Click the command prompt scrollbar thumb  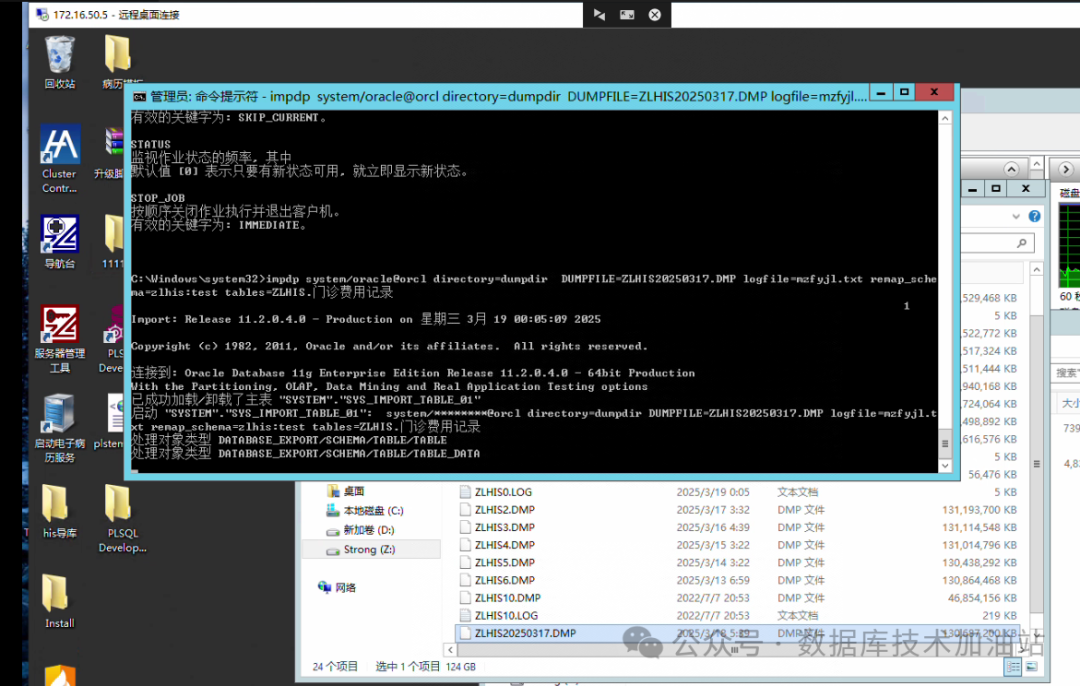(x=945, y=444)
